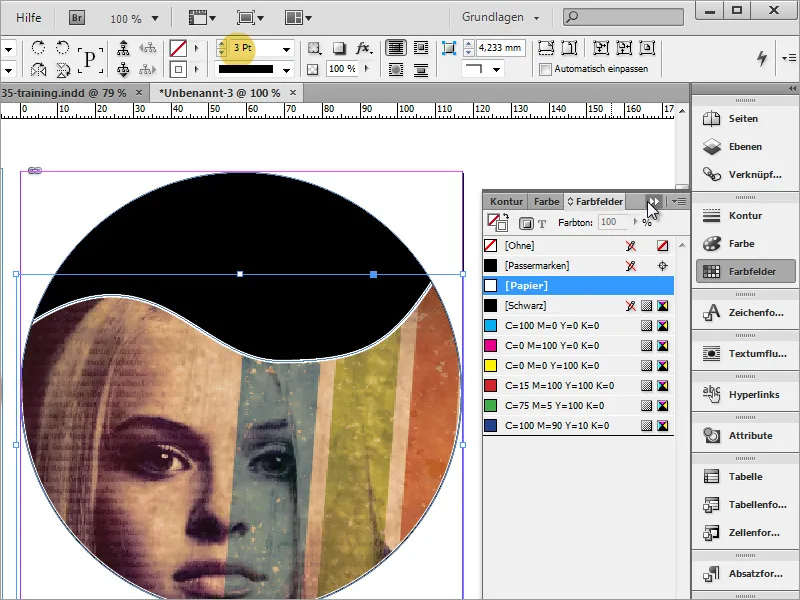The width and height of the screenshot is (800, 600).
Task: Open the Kontur button in dock
Action: coord(745,215)
